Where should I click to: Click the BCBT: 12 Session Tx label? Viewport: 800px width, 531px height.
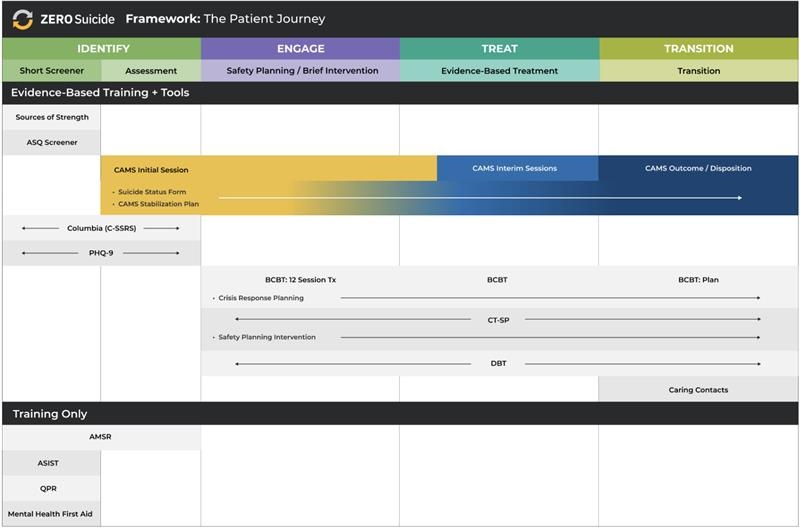(301, 280)
